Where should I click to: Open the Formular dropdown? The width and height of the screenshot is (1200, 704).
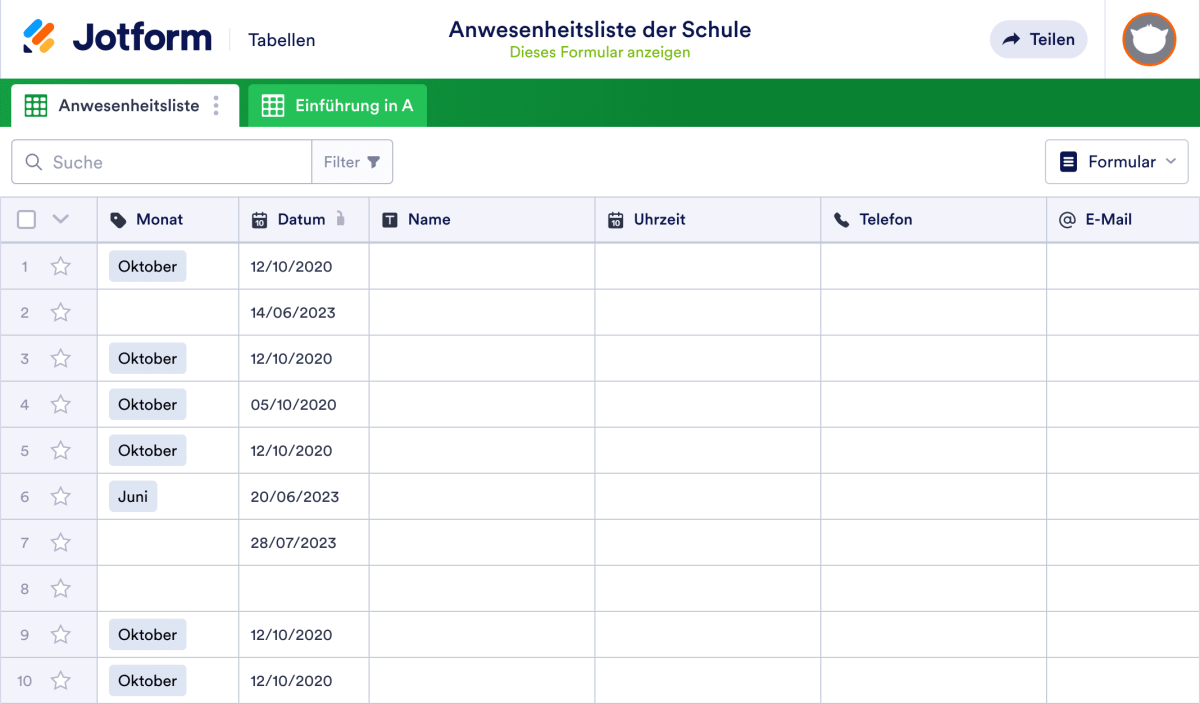[x=1116, y=161]
